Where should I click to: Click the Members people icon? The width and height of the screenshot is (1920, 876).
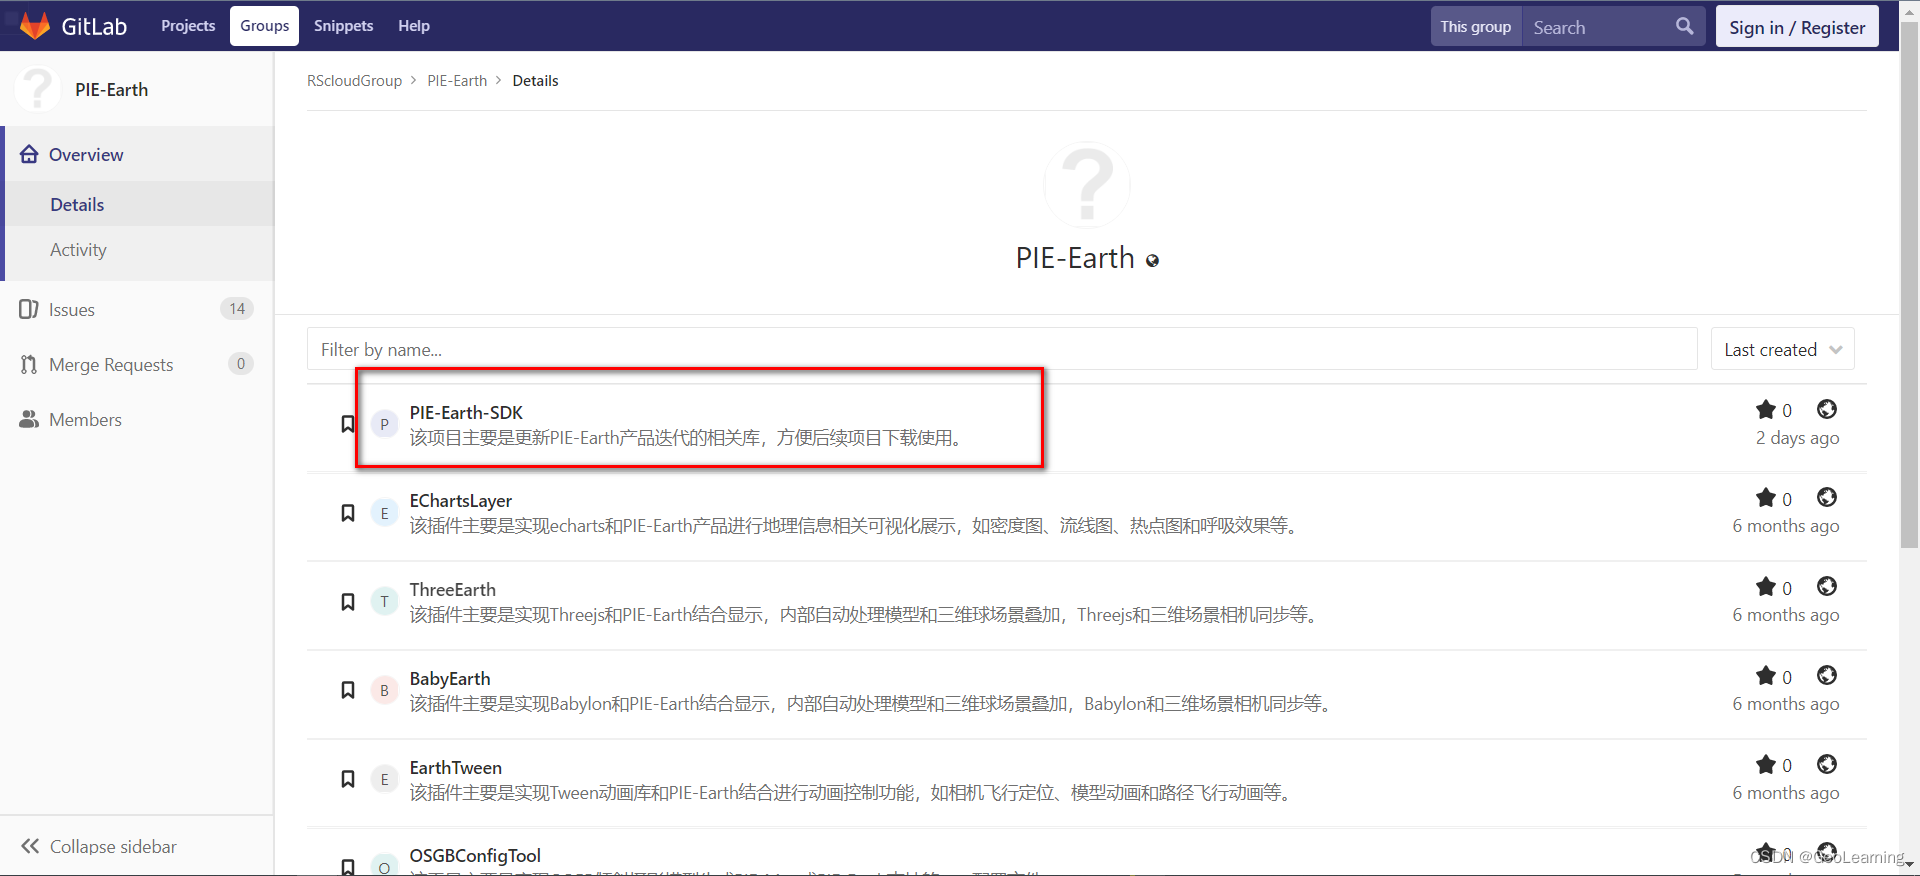29,419
